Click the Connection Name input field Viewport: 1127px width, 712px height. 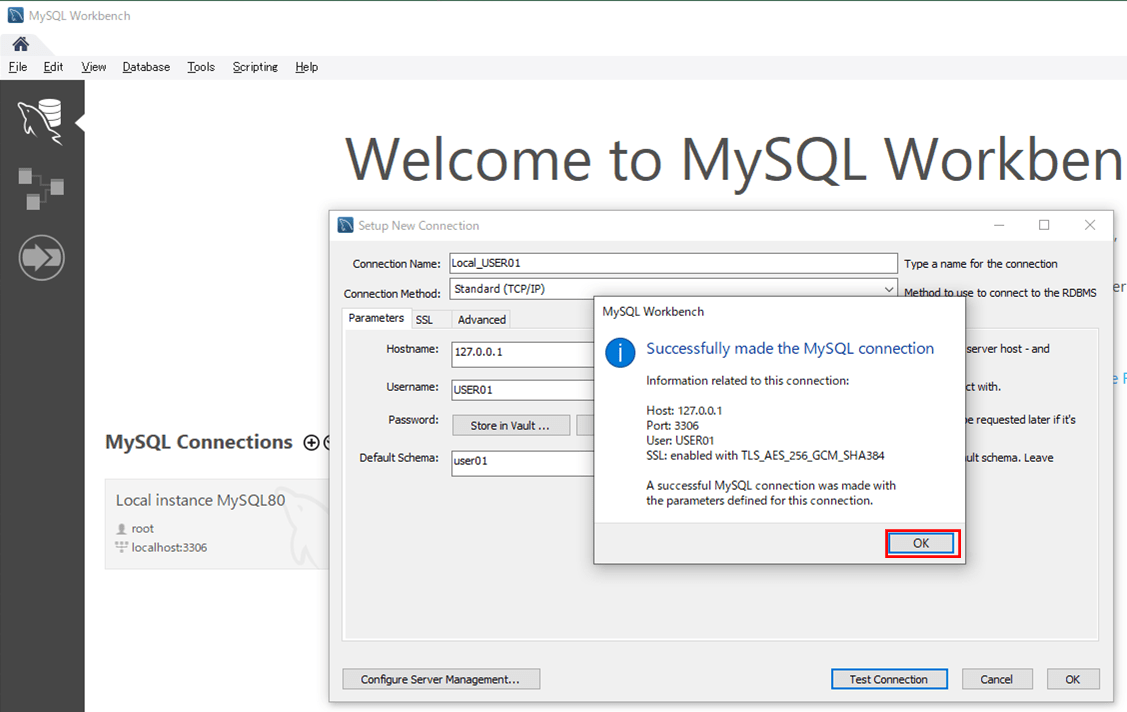click(673, 263)
